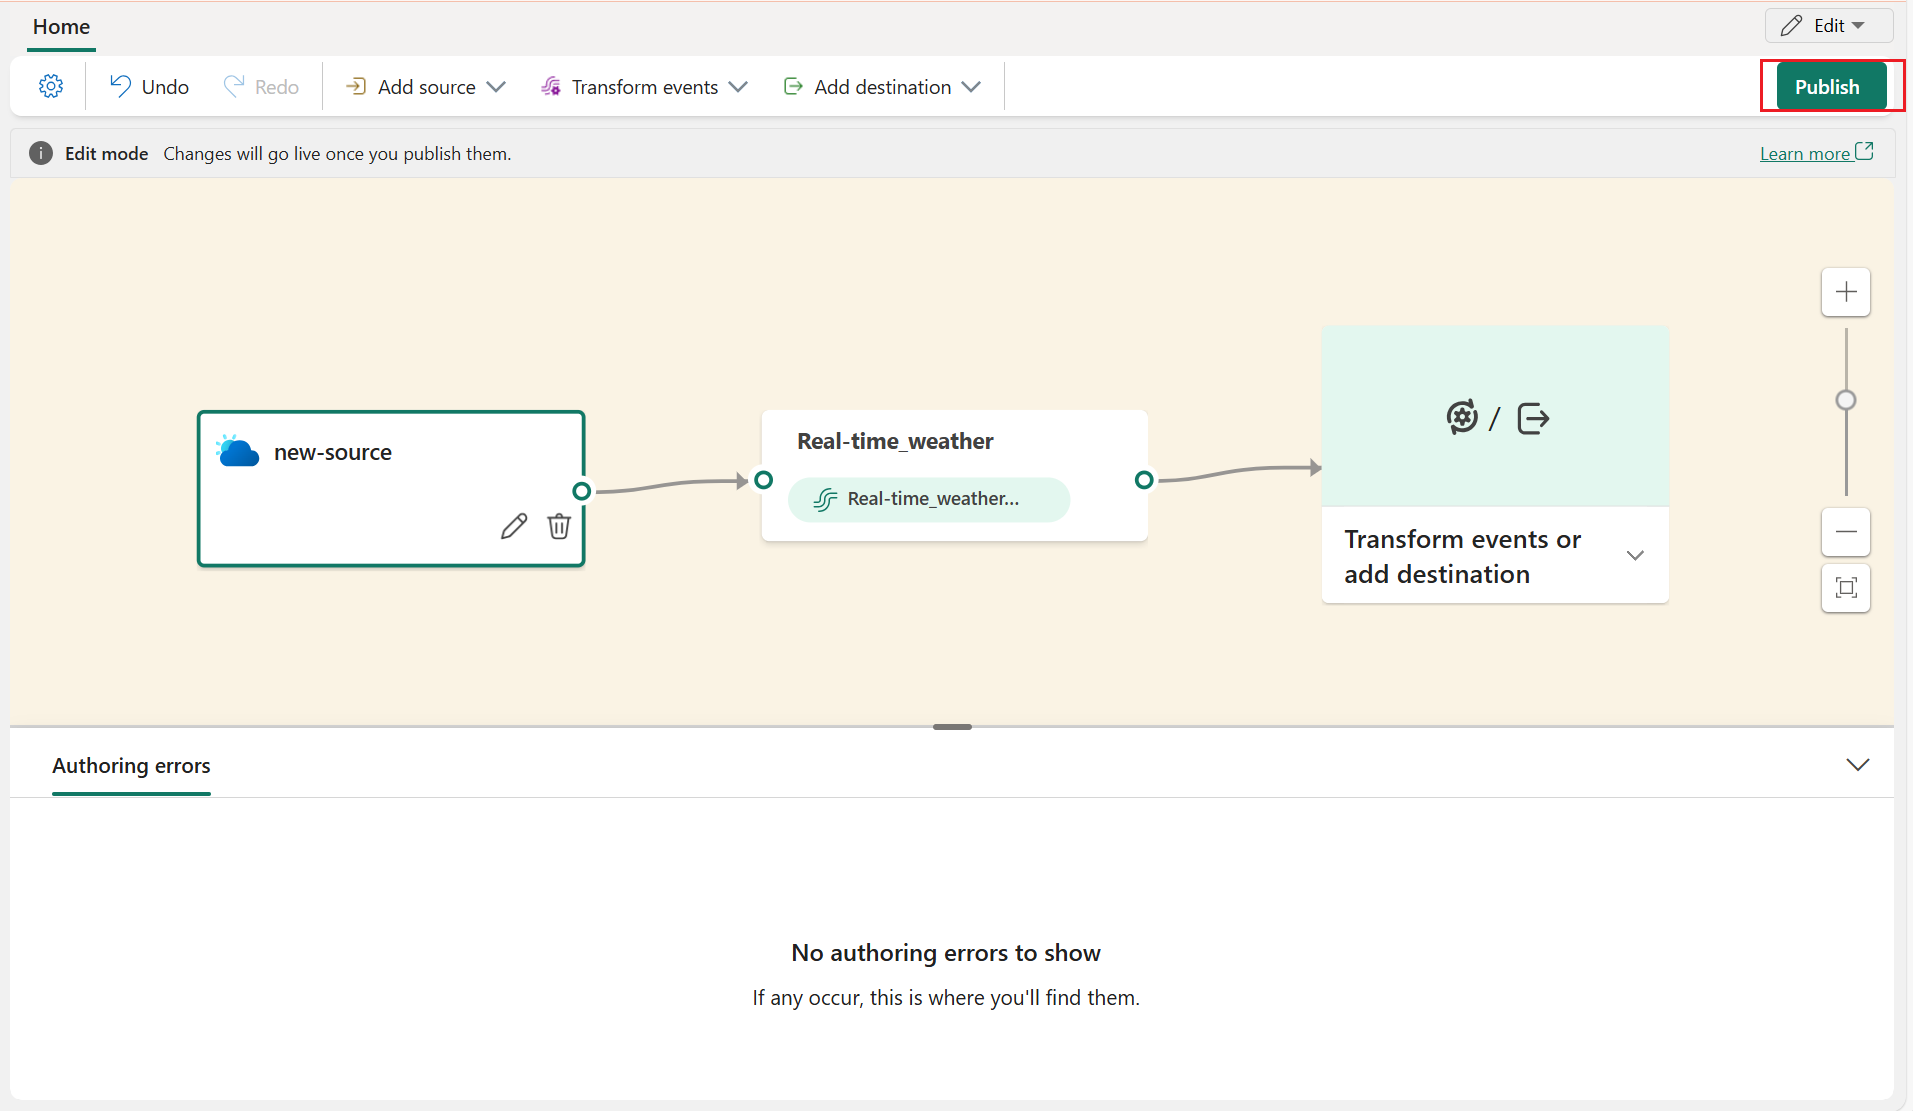Click the zoom out minus button
The height and width of the screenshot is (1111, 1913).
[1845, 532]
